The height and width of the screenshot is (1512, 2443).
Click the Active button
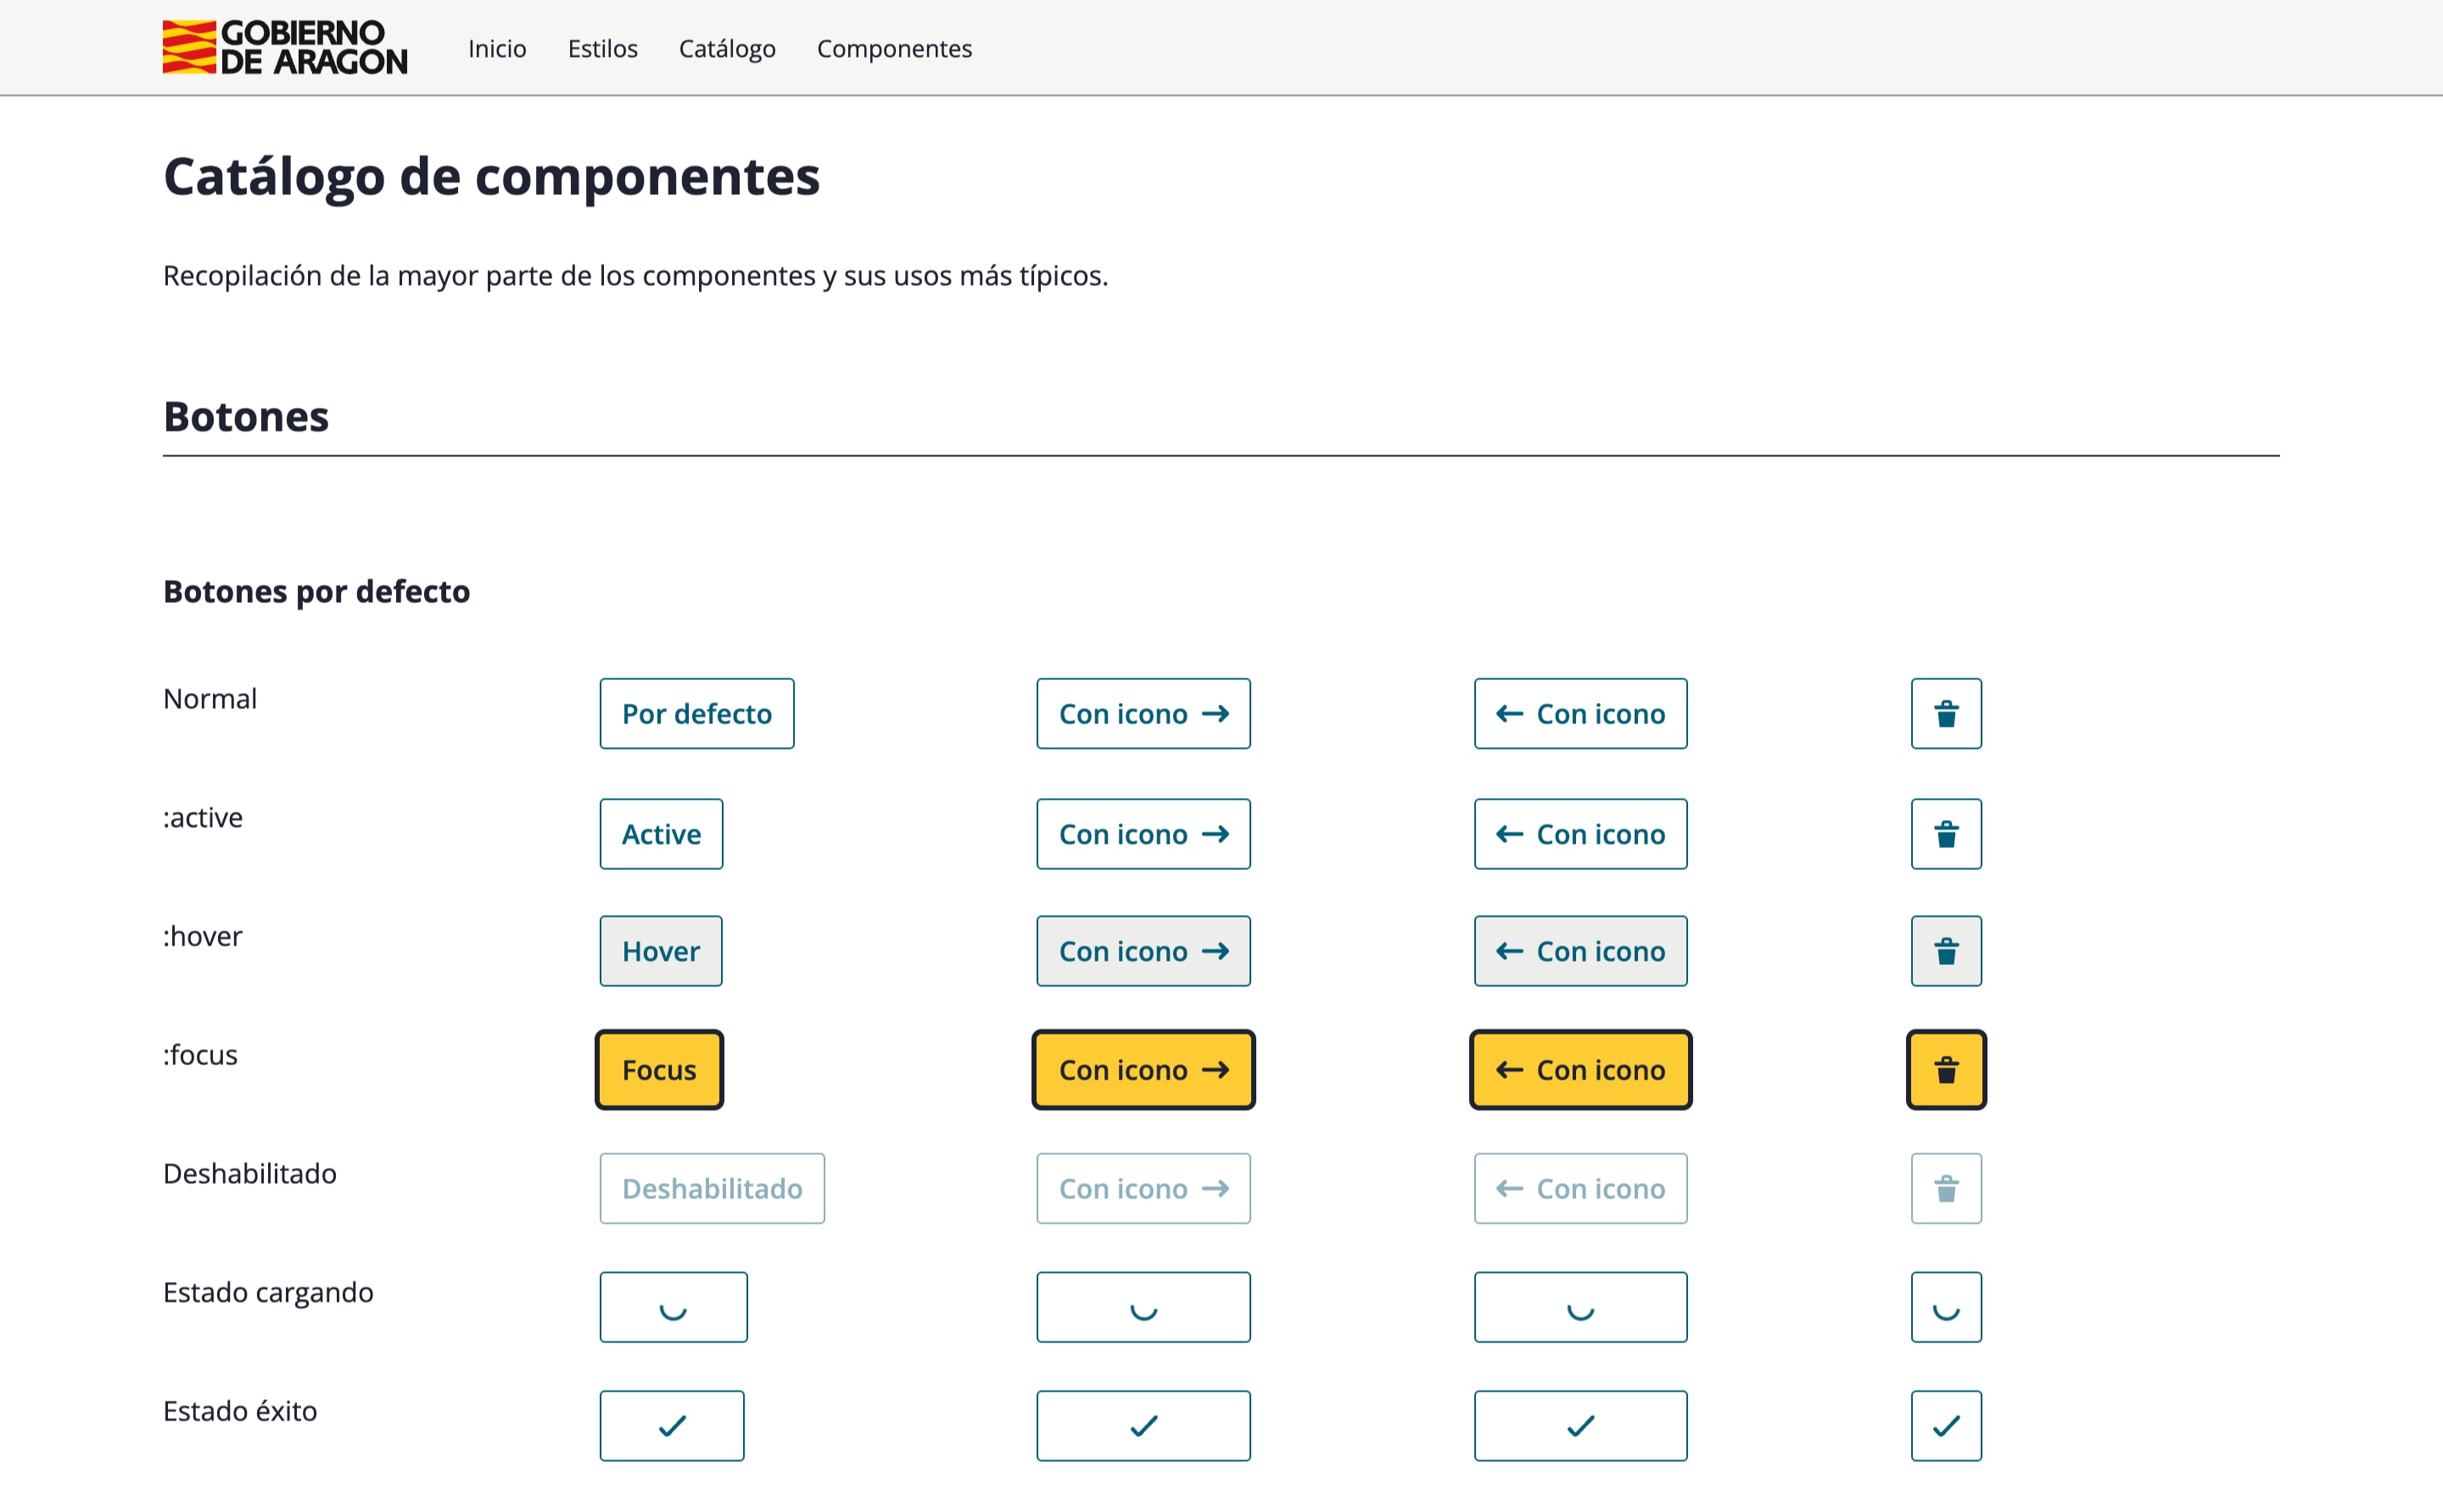pyautogui.click(x=662, y=834)
